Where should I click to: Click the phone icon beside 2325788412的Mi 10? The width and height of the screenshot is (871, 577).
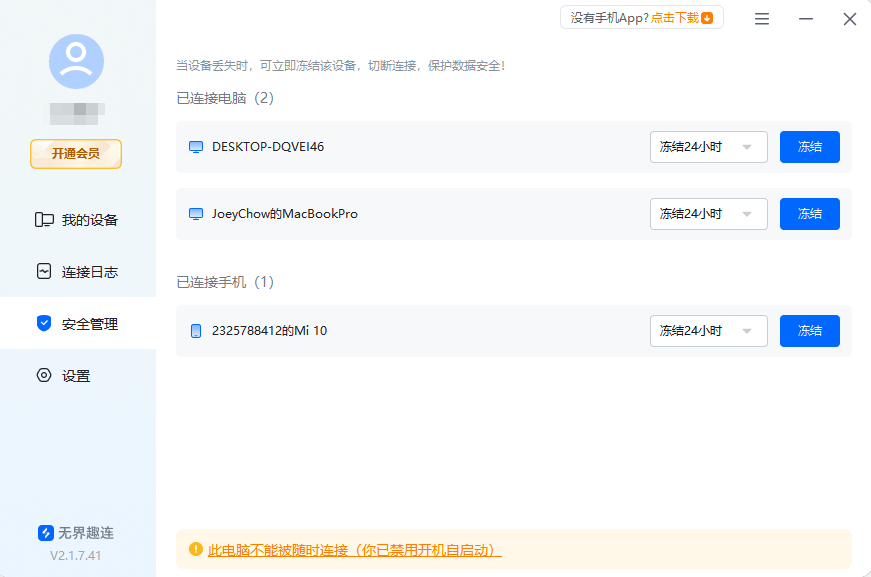195,330
